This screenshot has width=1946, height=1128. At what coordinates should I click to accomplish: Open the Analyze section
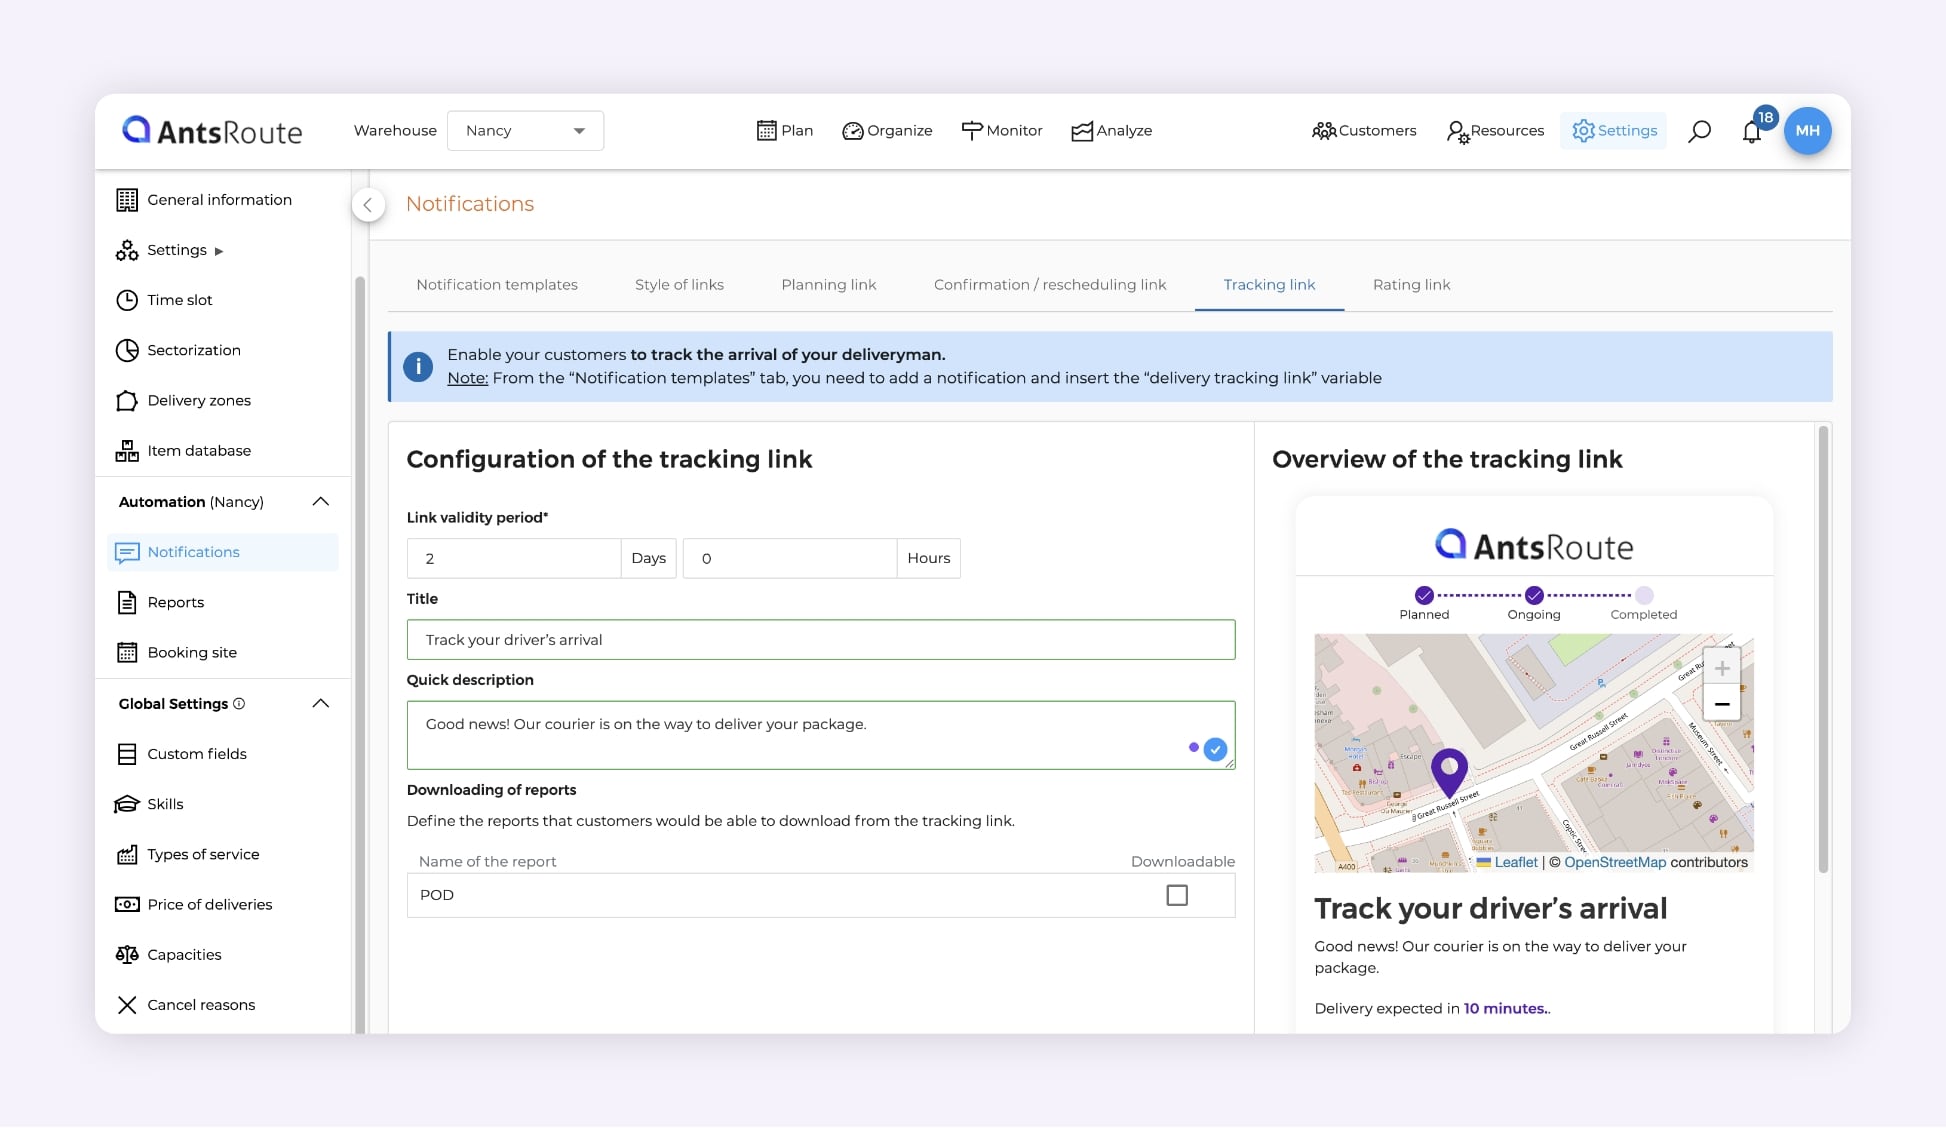pyautogui.click(x=1111, y=130)
